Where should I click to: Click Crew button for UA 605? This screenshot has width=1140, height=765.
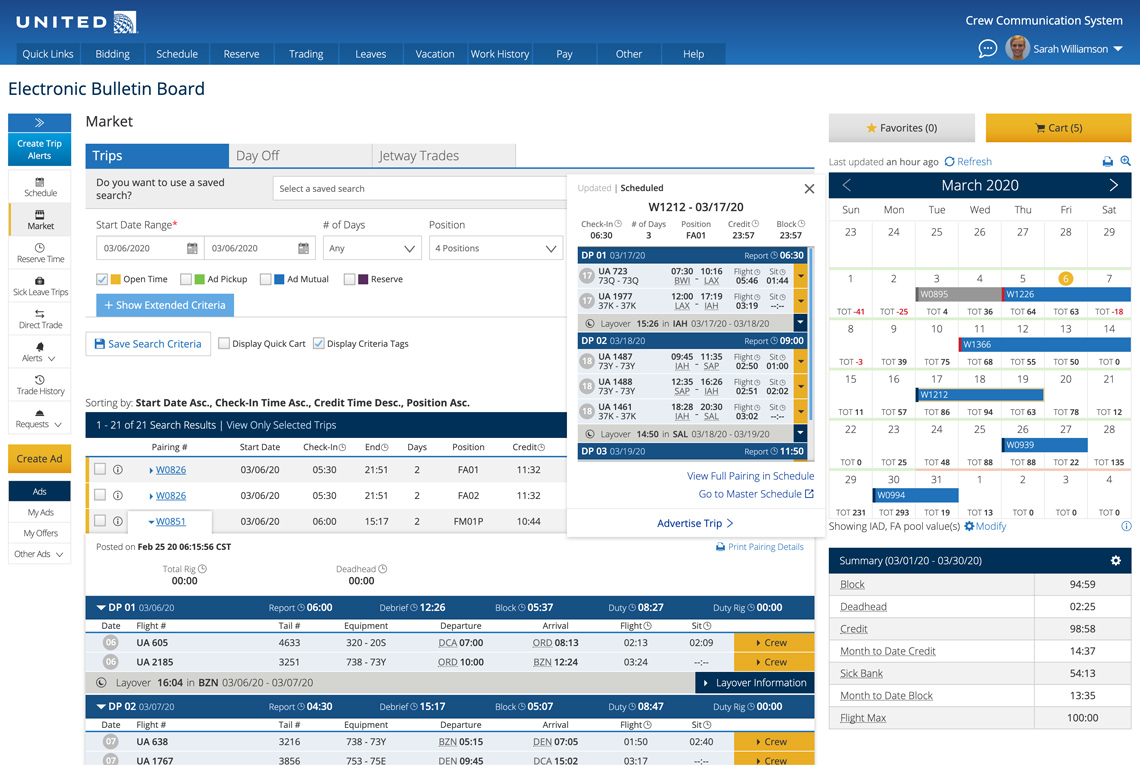[x=774, y=643]
